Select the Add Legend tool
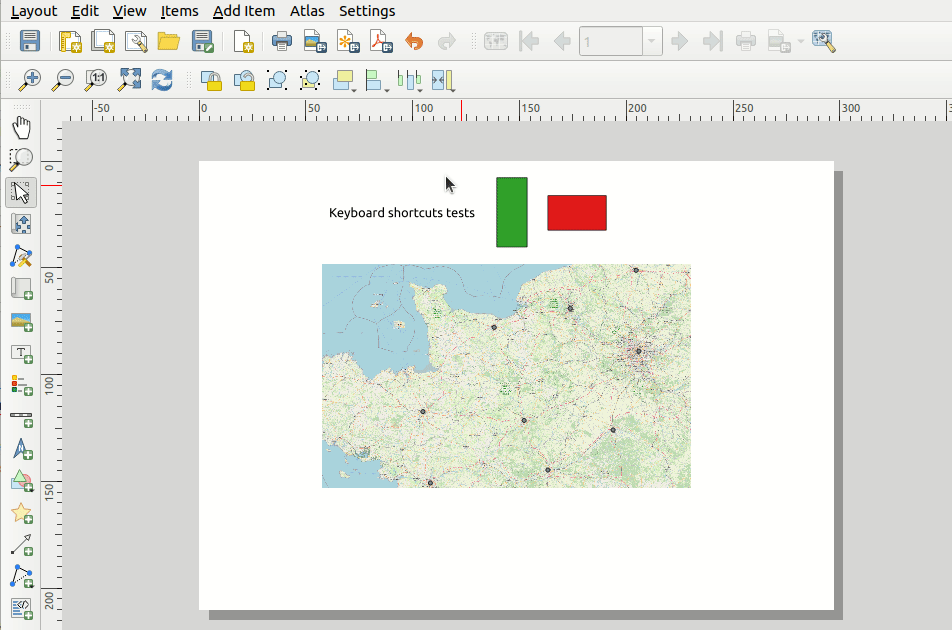Viewport: 952px width, 630px height. click(x=21, y=385)
